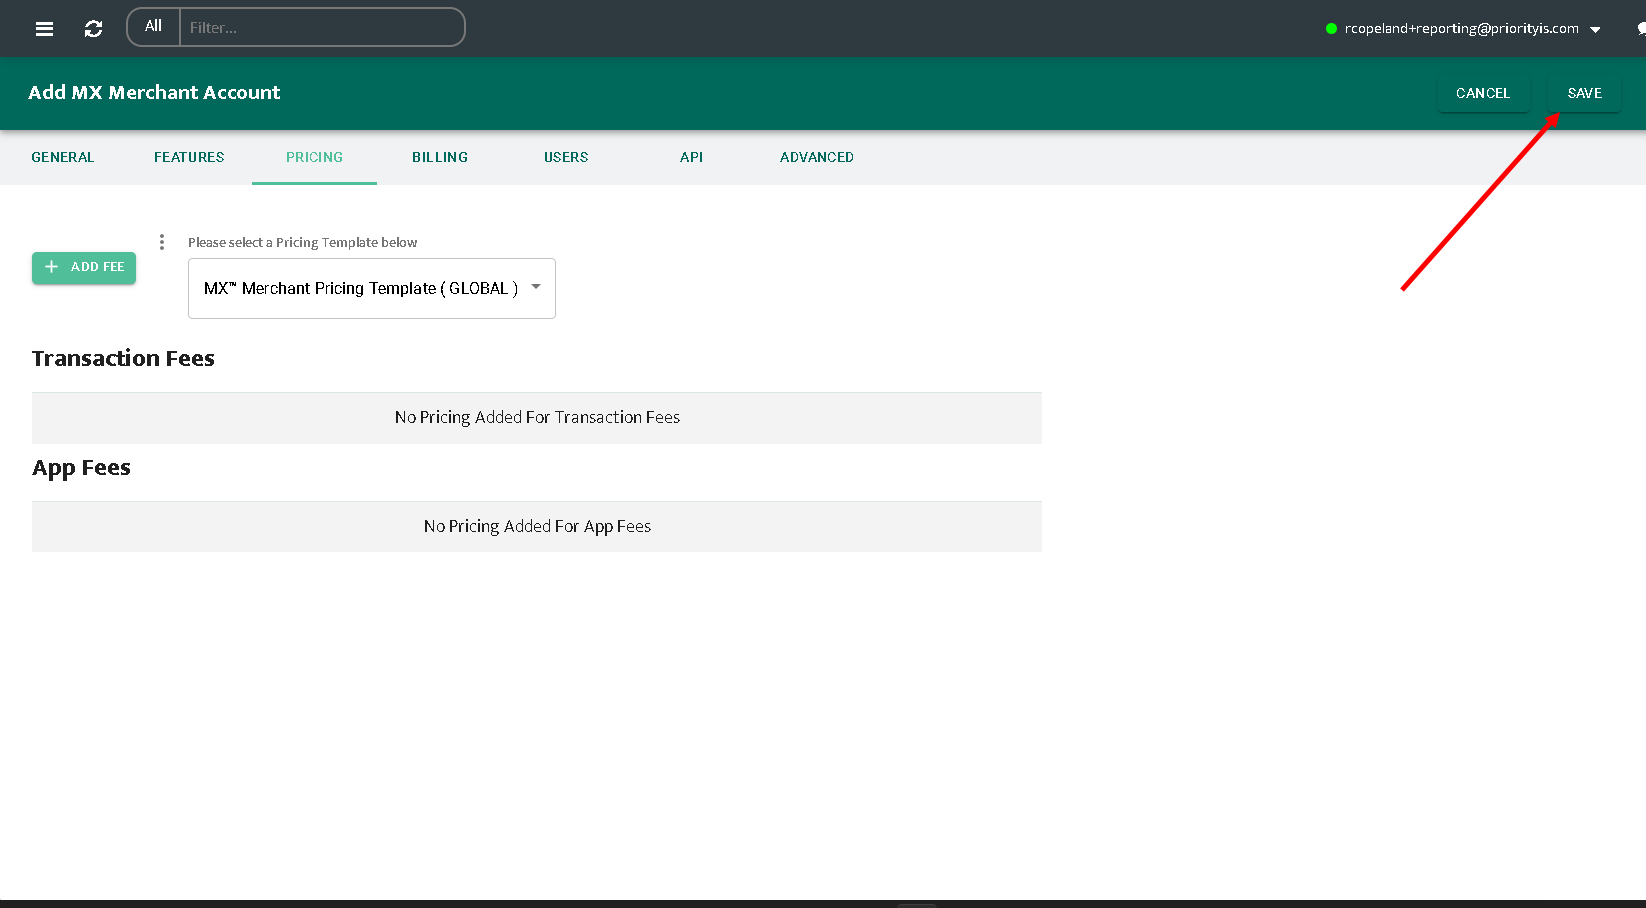Open the hamburger navigation menu

[44, 29]
